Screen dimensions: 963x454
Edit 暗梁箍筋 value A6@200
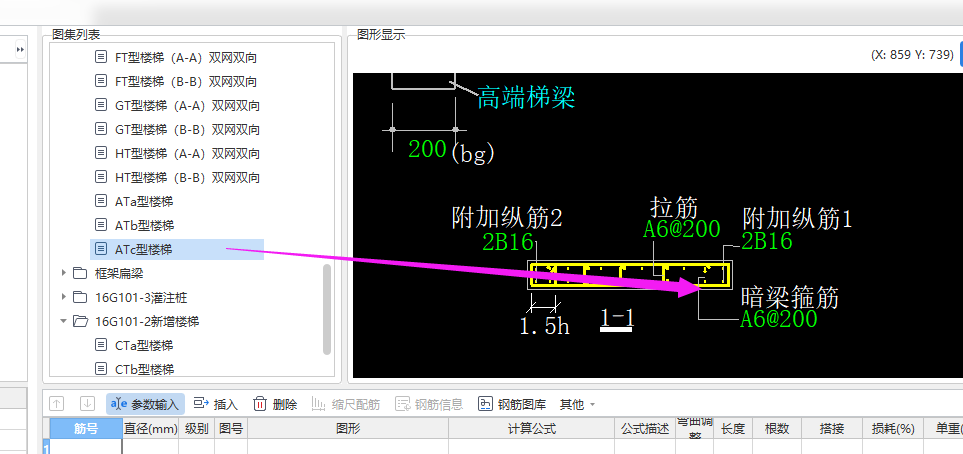pos(779,319)
